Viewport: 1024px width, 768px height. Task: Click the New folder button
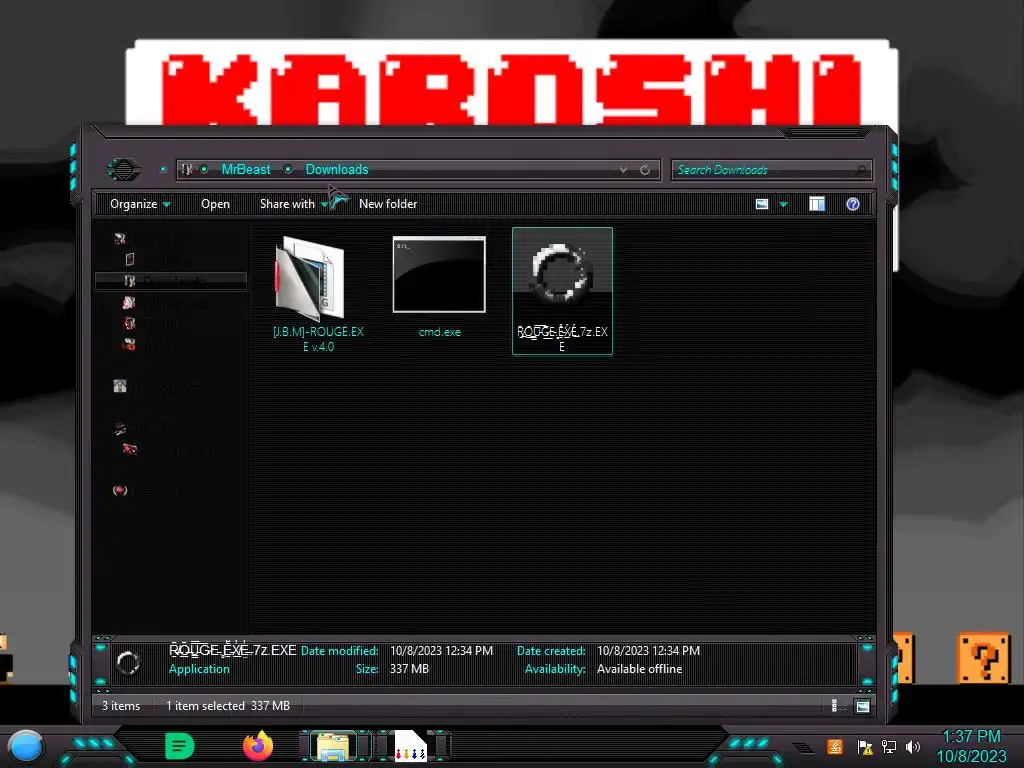[x=388, y=204]
